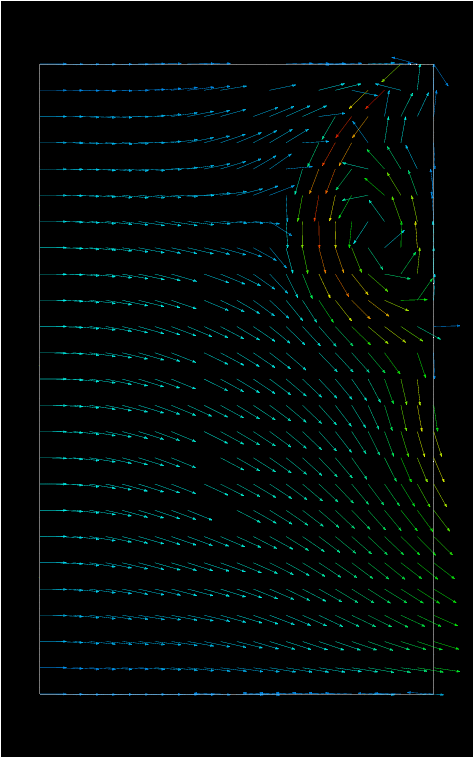Viewport: 473px width, 757px height.
Task: Select the yellow-green arrow at the top entering the vortex
Action: coord(391,74)
